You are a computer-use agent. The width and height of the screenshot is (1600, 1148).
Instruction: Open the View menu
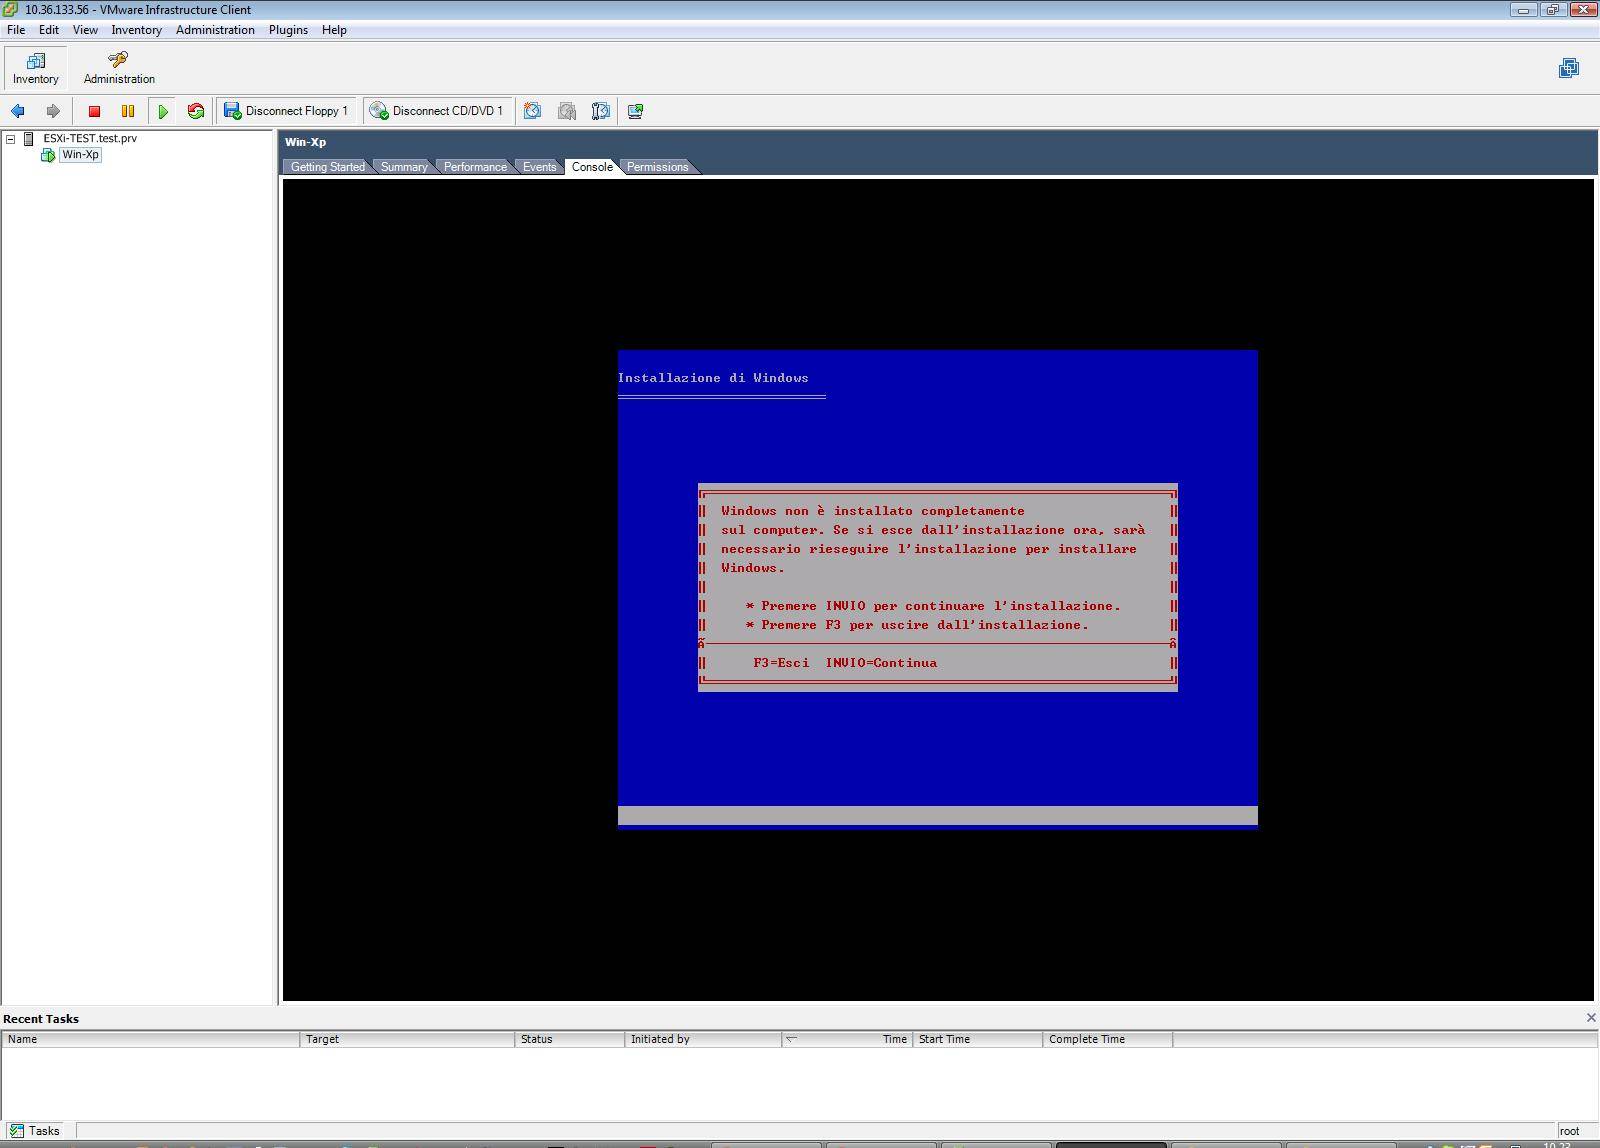[85, 30]
